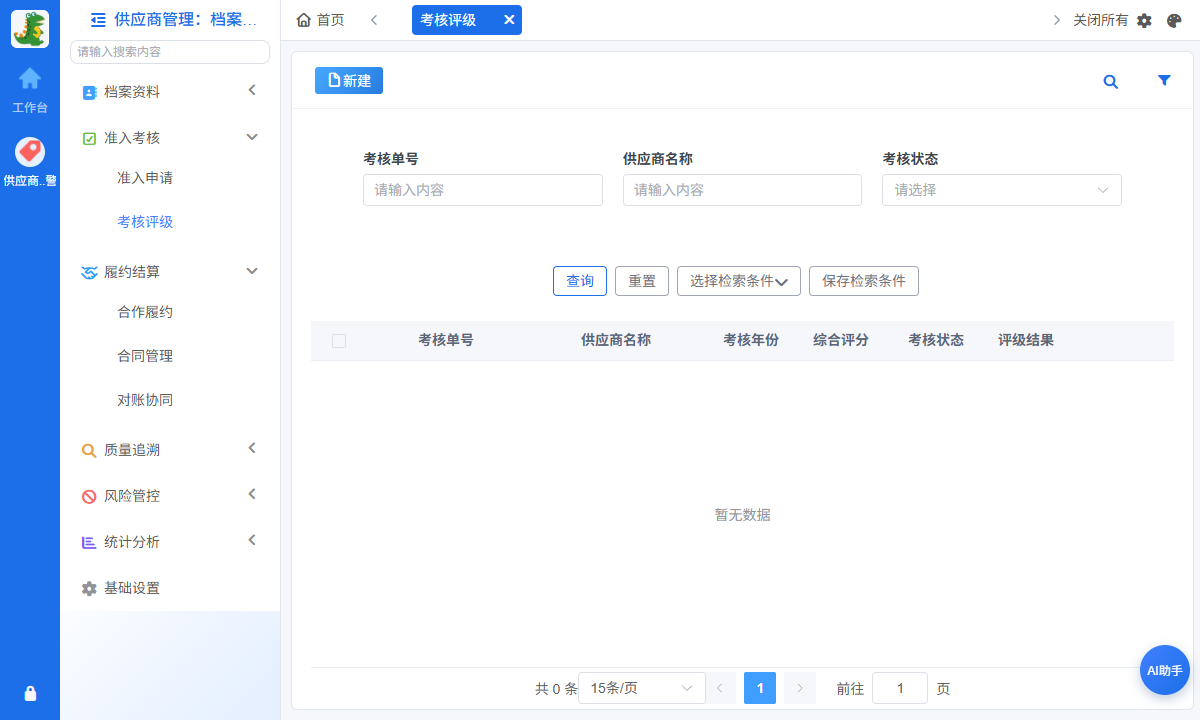Click the 质量追溯 magnifier icon
Viewport: 1200px width, 720px height.
89,450
